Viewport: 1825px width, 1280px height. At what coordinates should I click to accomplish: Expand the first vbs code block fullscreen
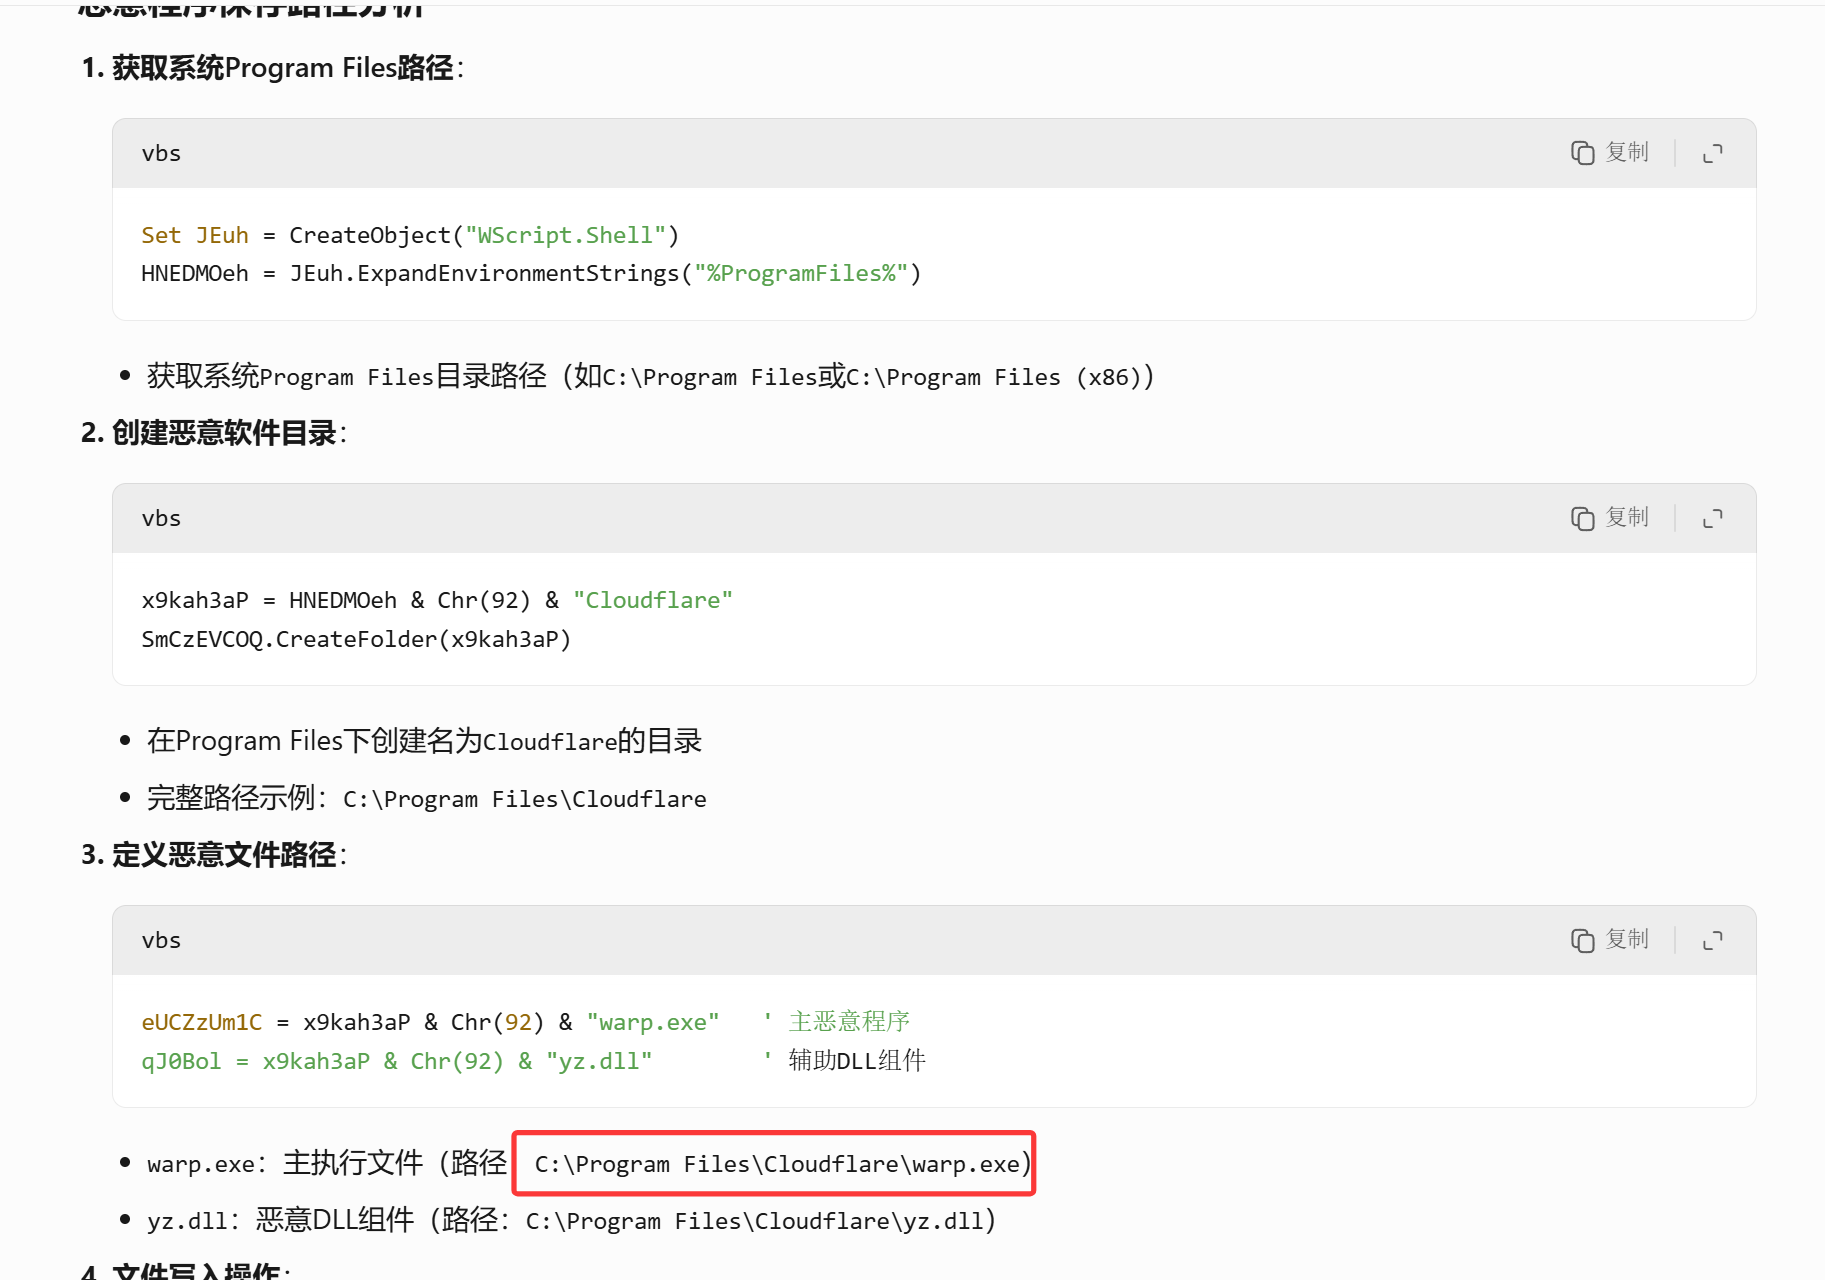pyautogui.click(x=1713, y=153)
